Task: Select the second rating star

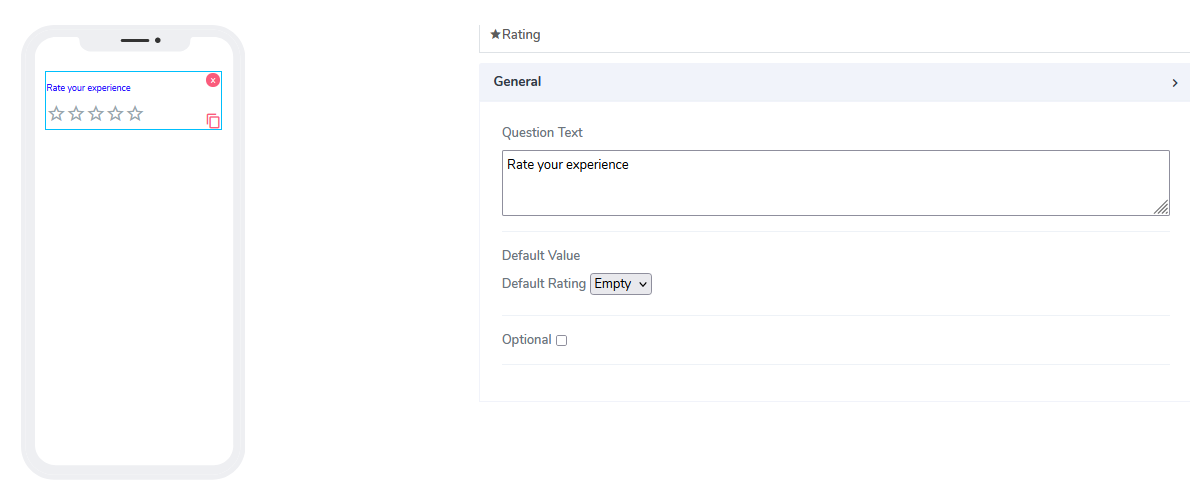Action: pos(76,114)
